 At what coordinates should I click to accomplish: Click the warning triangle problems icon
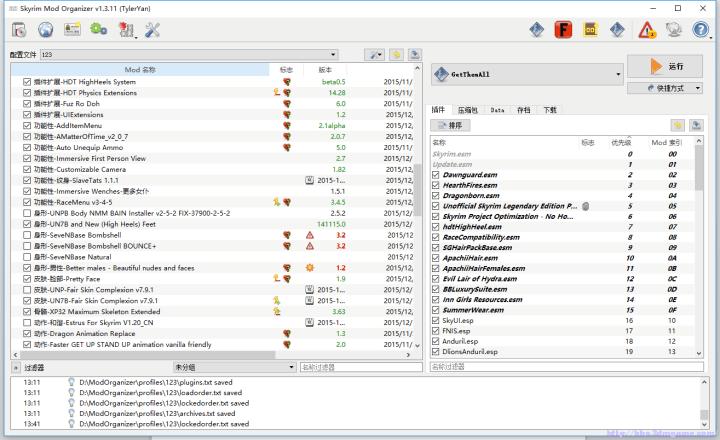coord(648,30)
